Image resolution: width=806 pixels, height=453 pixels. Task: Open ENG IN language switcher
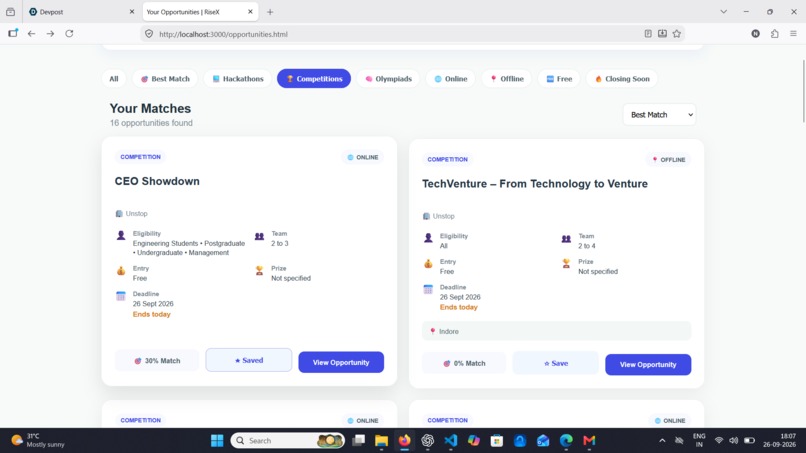point(699,441)
